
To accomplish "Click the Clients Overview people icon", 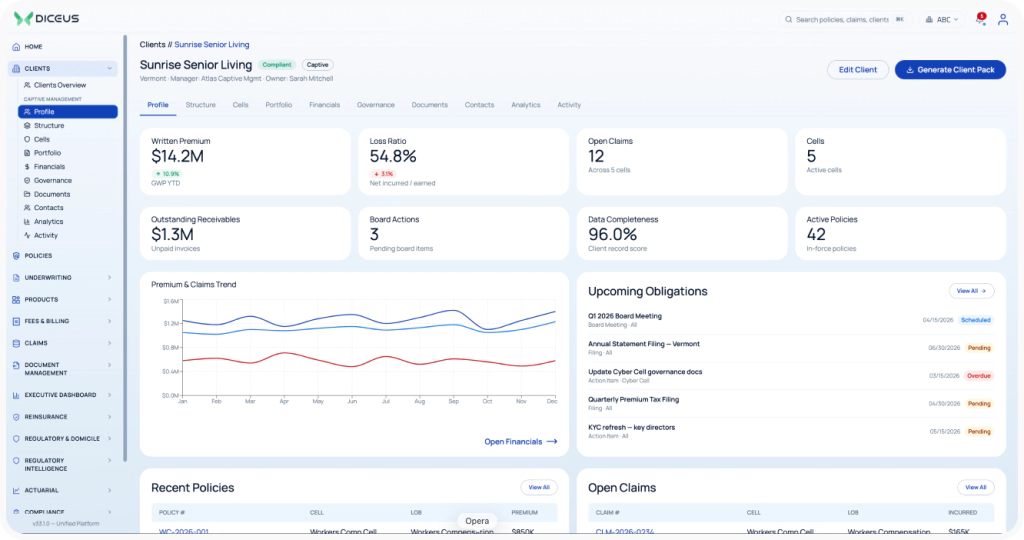I will (x=27, y=85).
